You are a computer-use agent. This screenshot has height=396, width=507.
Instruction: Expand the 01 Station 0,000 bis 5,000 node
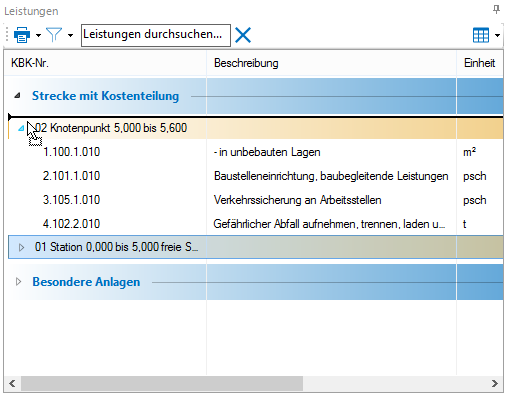pyautogui.click(x=21, y=247)
